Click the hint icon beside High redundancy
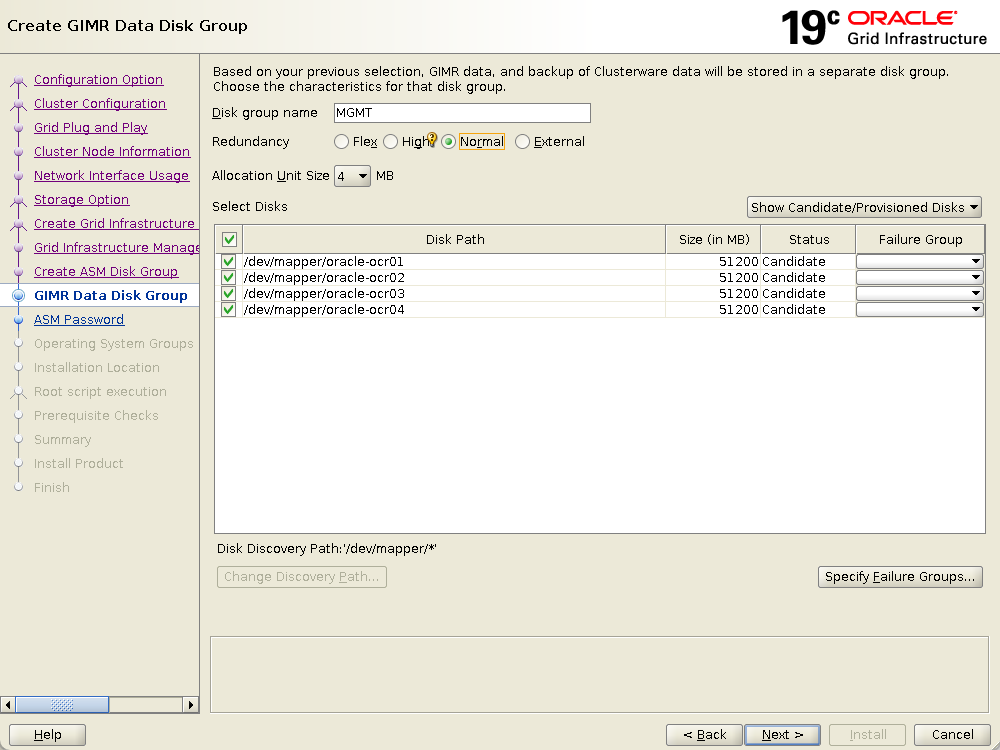Screen dimensions: 1000x750 point(432,140)
